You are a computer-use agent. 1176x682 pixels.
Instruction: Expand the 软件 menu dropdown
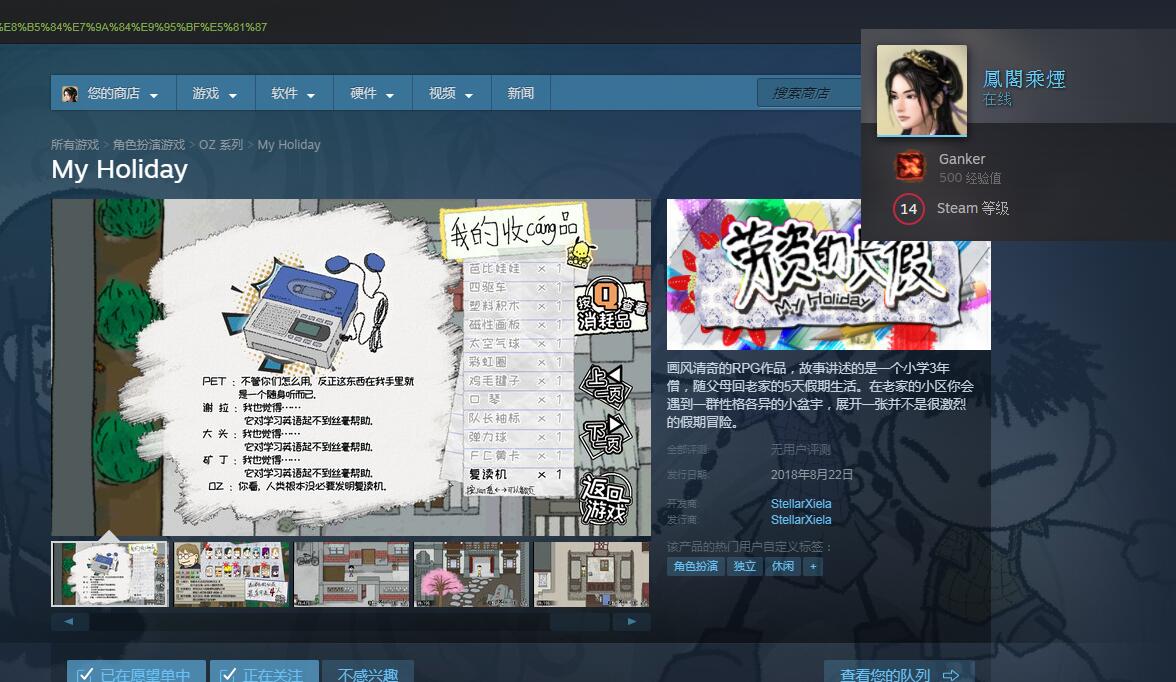[294, 93]
